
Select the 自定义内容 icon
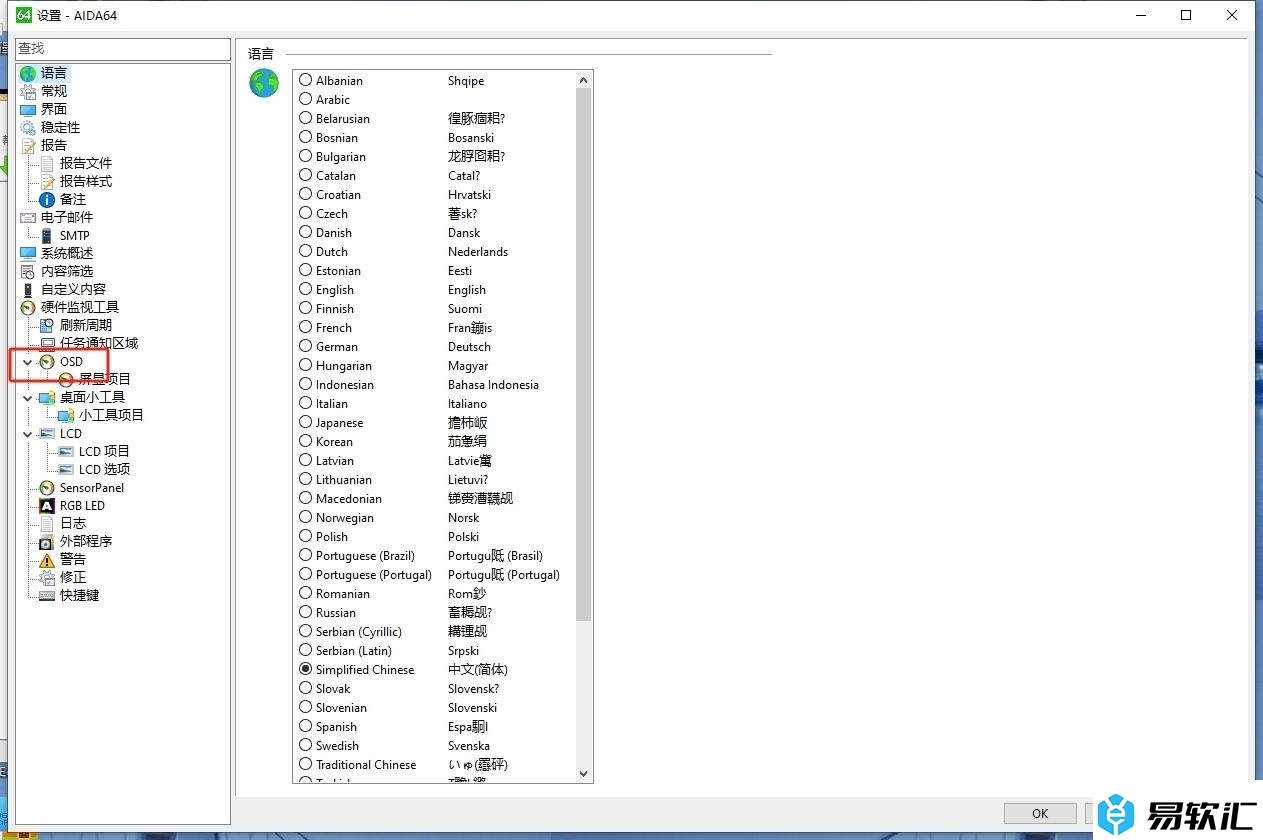point(28,289)
